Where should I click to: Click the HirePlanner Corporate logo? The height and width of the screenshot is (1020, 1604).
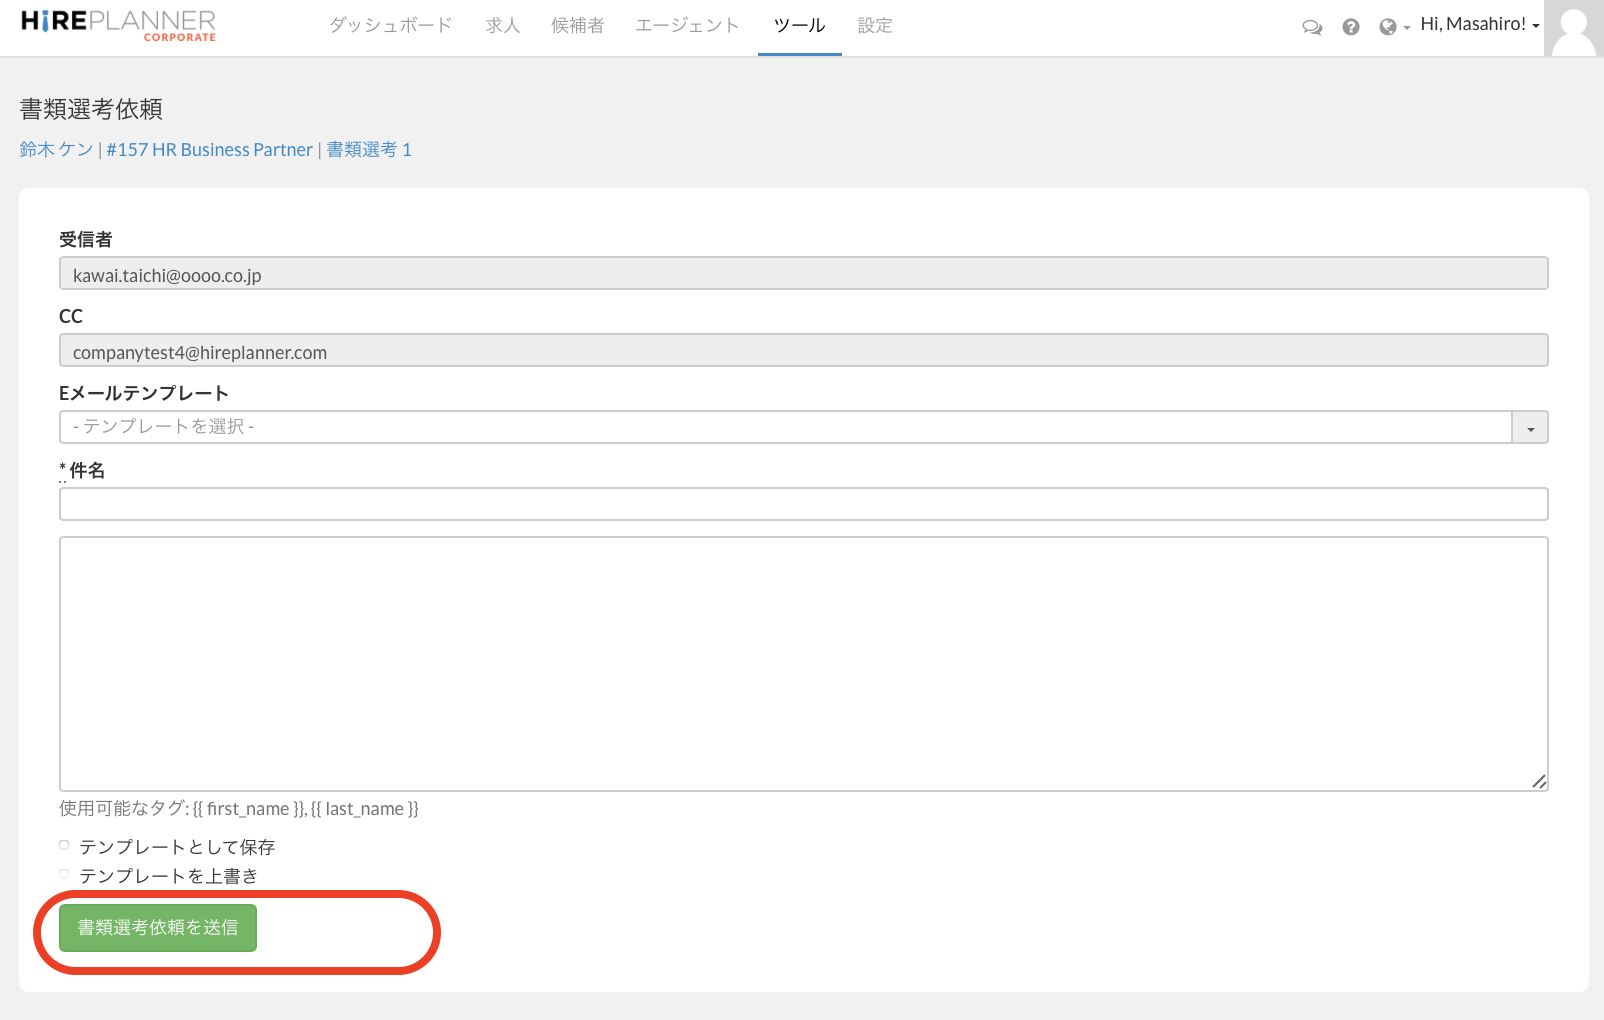tap(118, 25)
